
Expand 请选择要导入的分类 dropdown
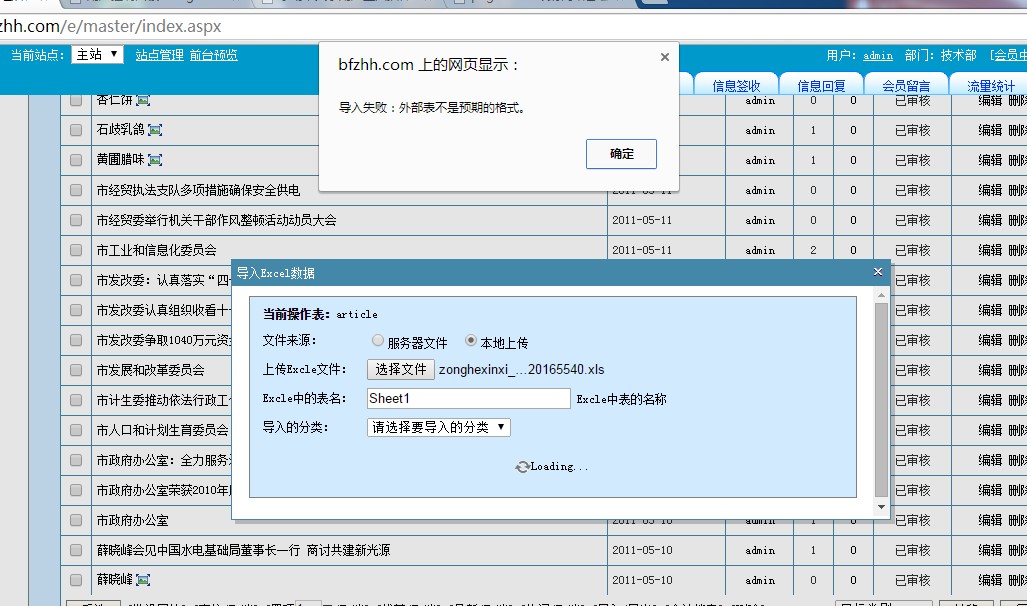click(x=439, y=427)
